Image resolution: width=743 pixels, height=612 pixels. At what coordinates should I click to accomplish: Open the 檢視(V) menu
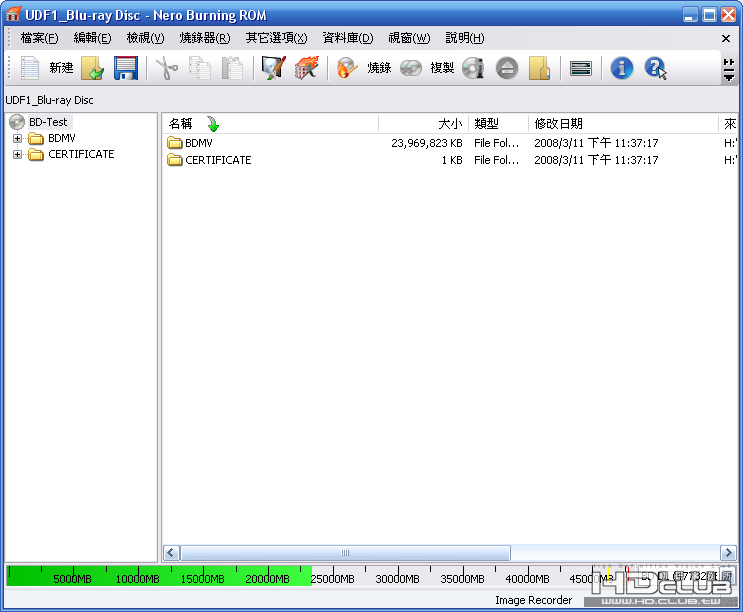tap(145, 38)
